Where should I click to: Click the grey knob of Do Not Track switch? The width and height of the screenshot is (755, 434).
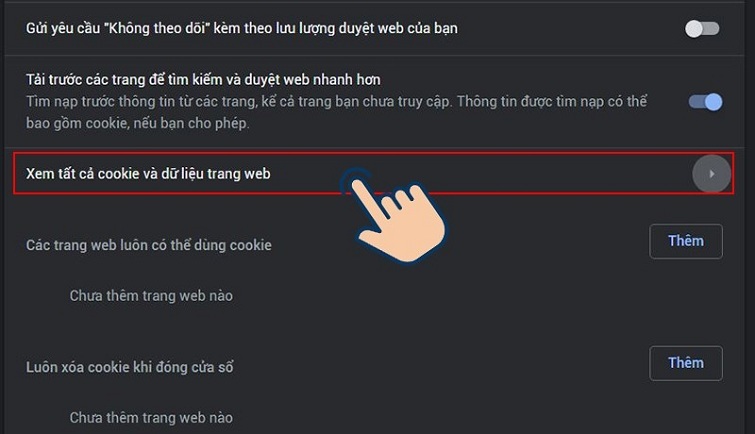[694, 29]
